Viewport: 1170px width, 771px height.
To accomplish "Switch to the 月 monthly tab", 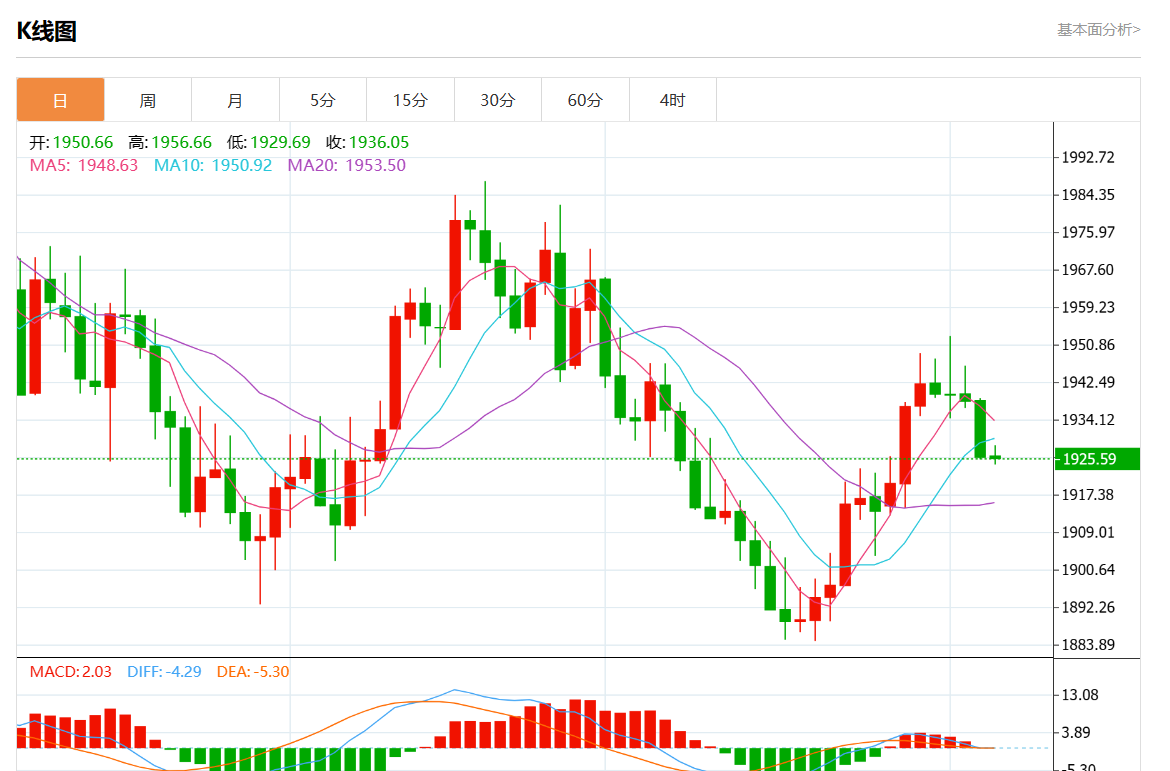I will (235, 99).
